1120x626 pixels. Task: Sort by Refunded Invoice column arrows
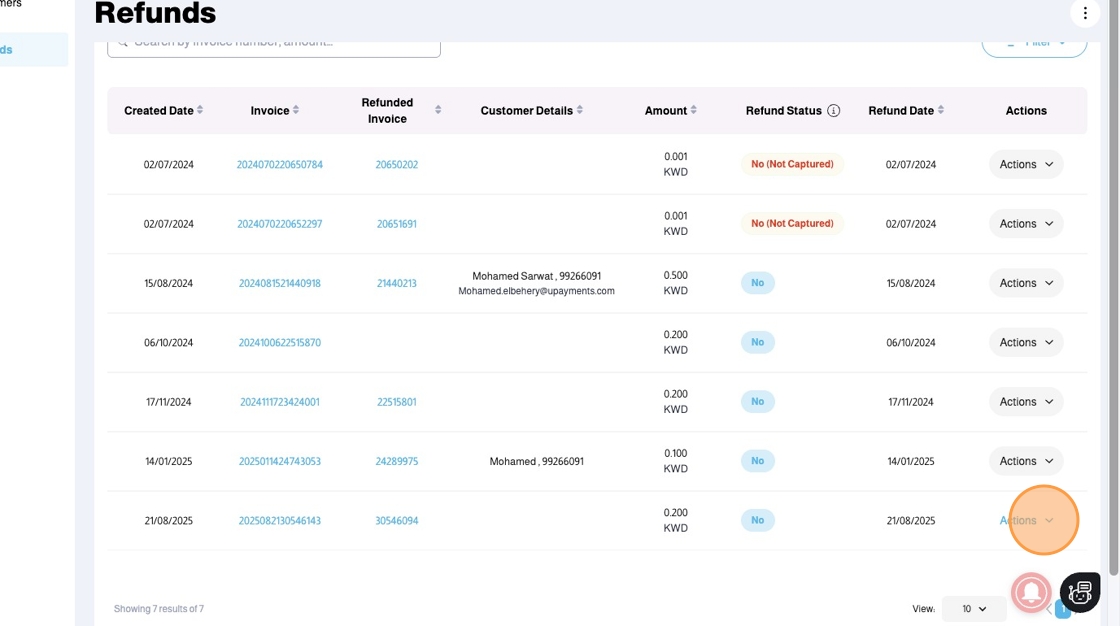click(438, 110)
